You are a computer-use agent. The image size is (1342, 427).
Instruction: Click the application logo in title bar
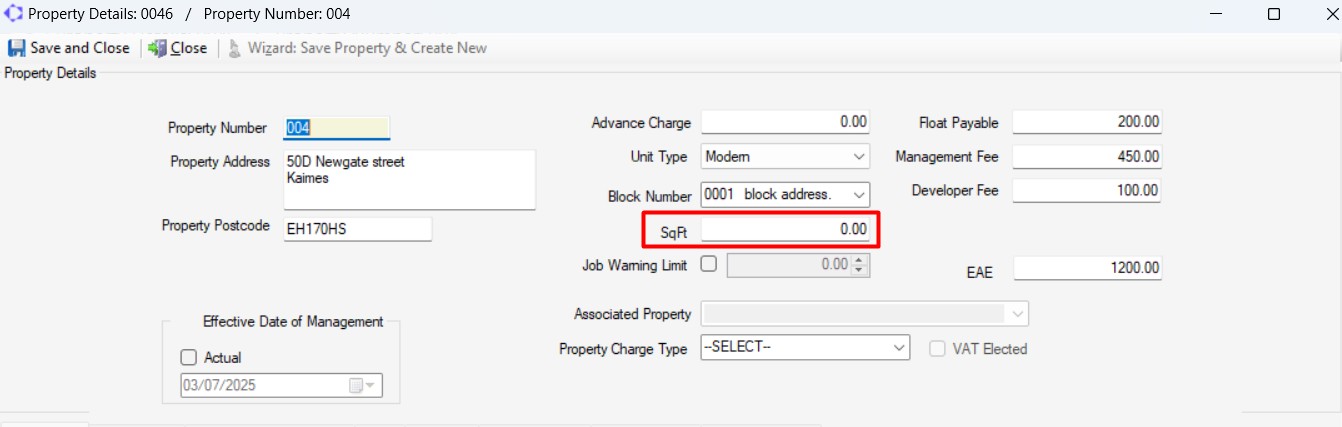pyautogui.click(x=14, y=15)
